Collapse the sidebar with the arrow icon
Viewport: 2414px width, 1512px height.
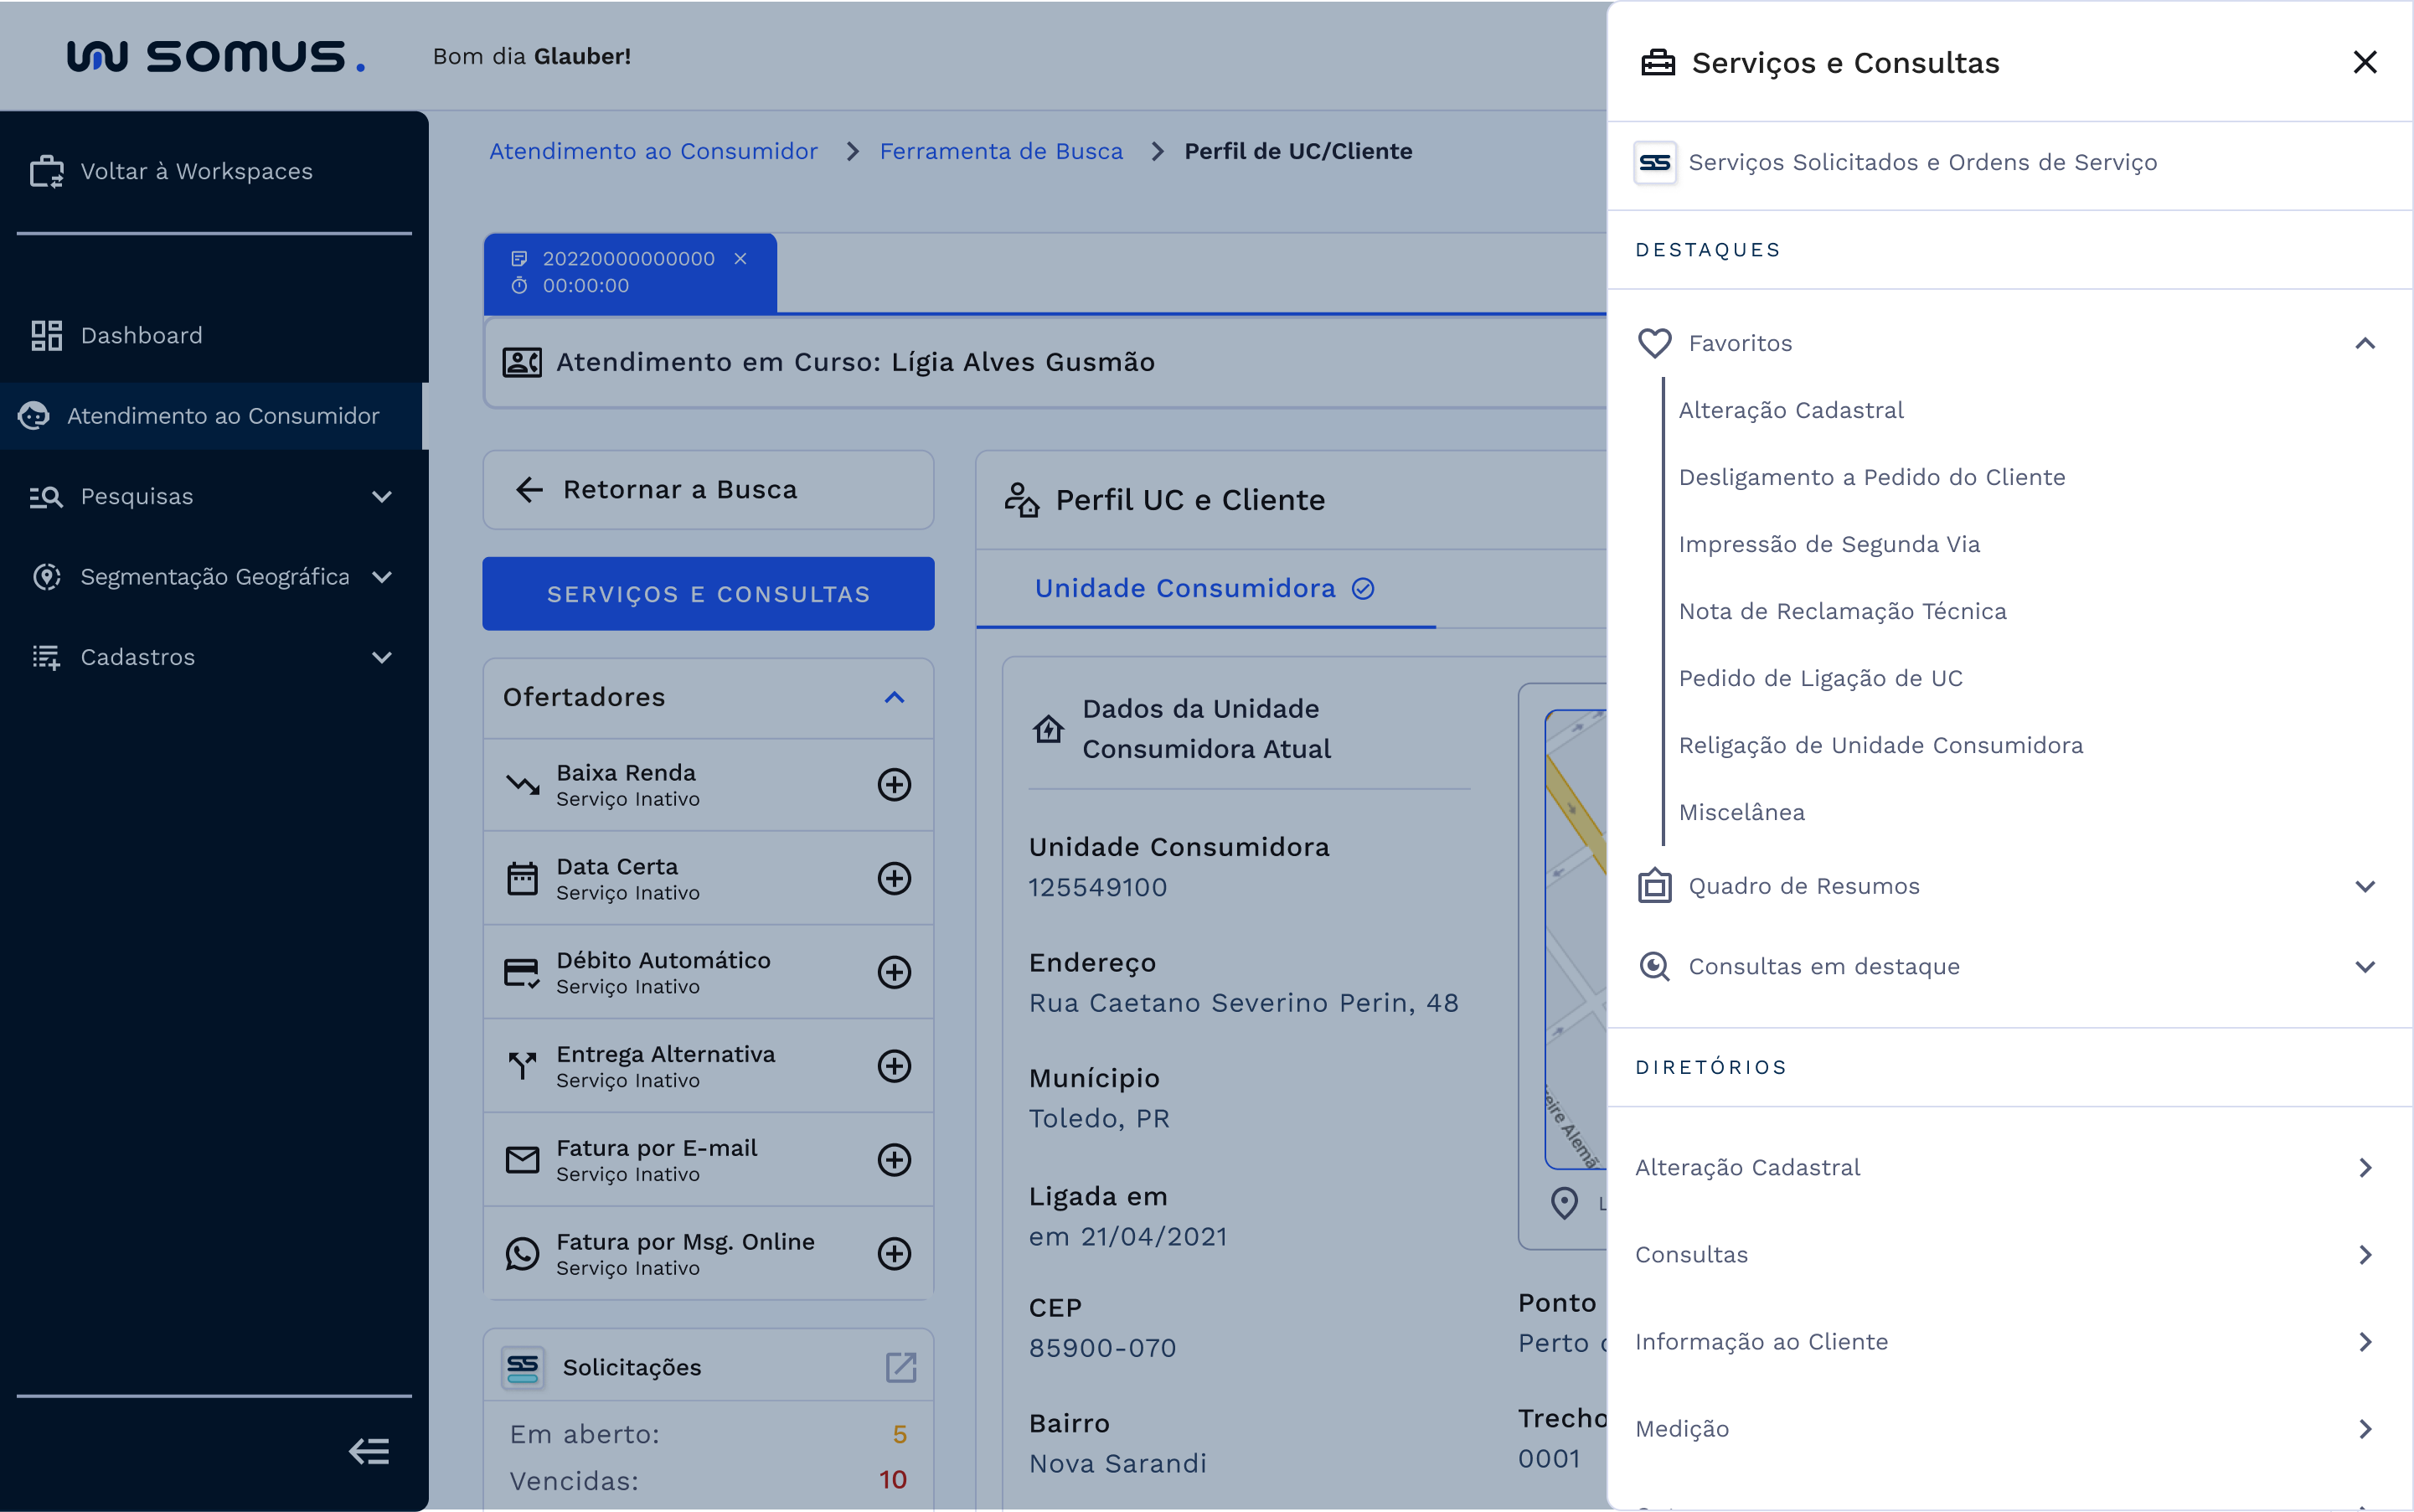(x=368, y=1451)
